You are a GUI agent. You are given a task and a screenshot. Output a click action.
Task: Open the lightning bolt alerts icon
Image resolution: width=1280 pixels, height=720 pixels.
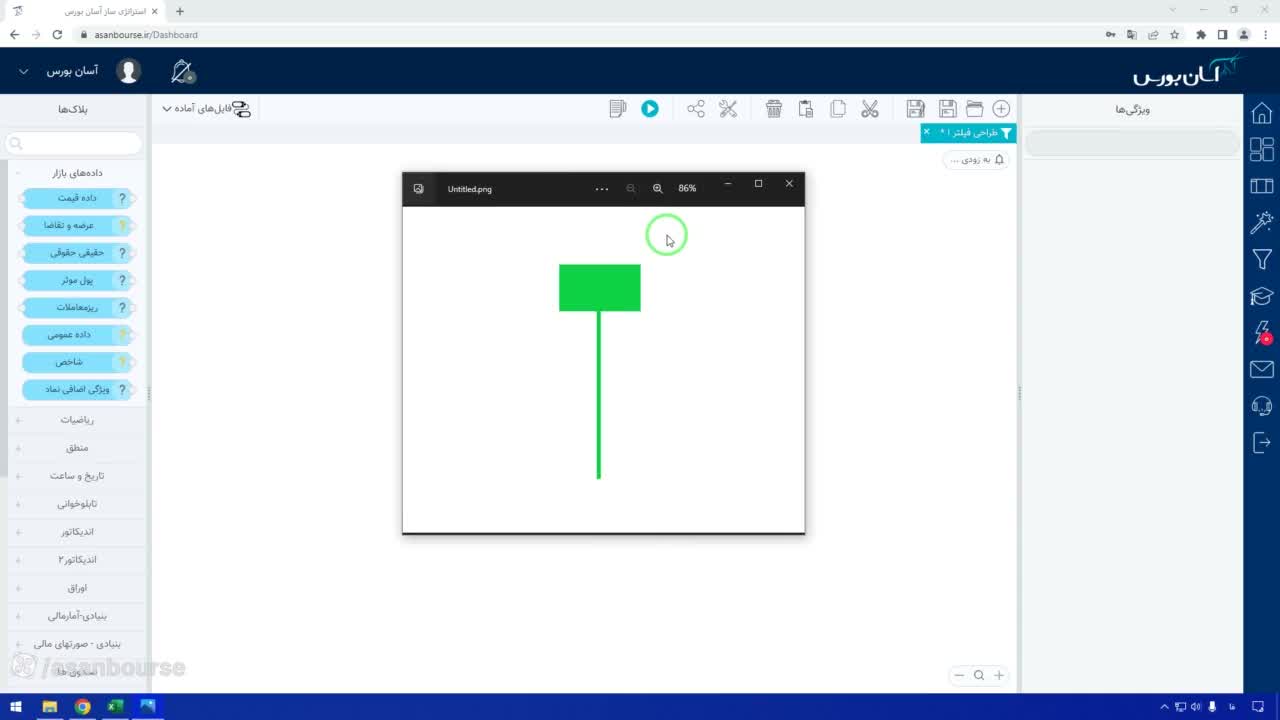1262,333
